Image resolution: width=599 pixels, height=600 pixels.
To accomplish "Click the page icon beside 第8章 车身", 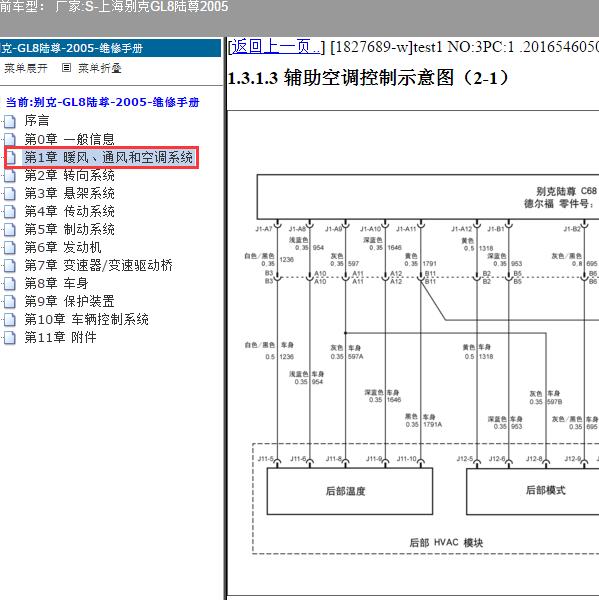I will coord(10,284).
